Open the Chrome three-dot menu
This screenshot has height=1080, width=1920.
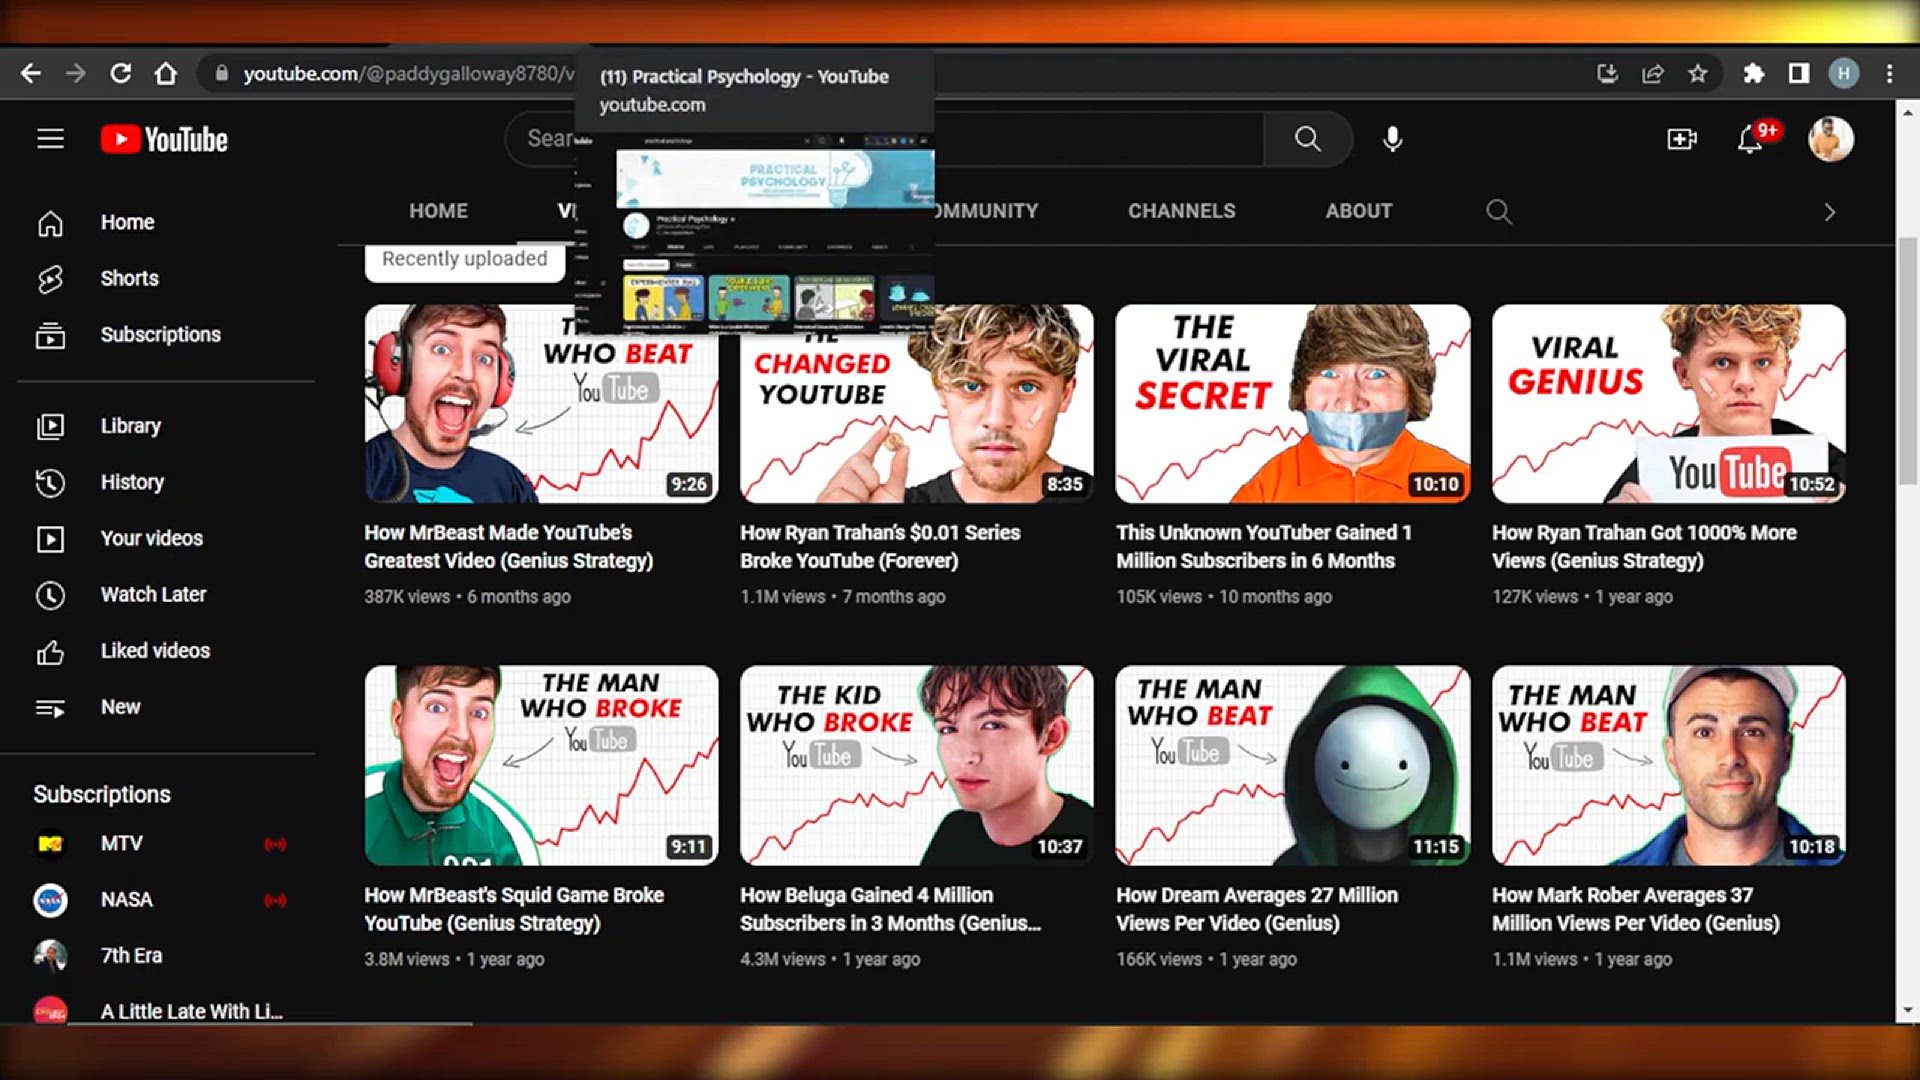coord(1889,73)
